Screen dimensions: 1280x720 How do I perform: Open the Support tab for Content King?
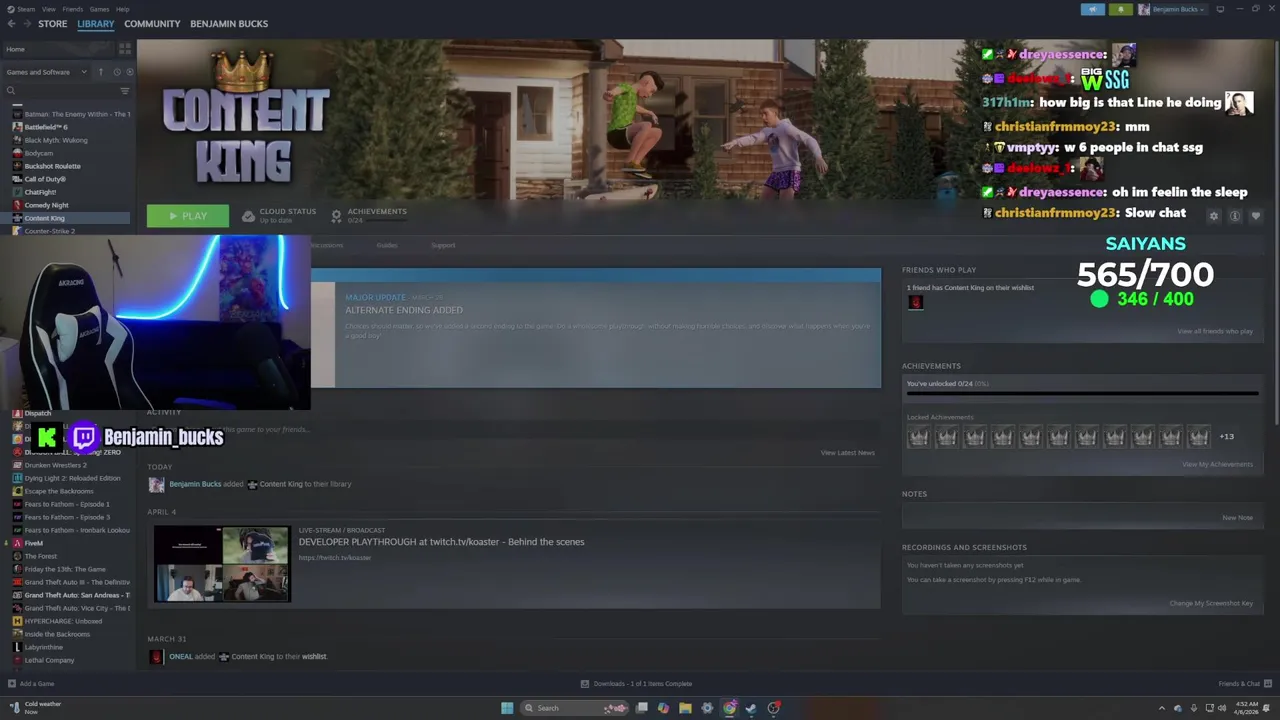click(x=443, y=245)
